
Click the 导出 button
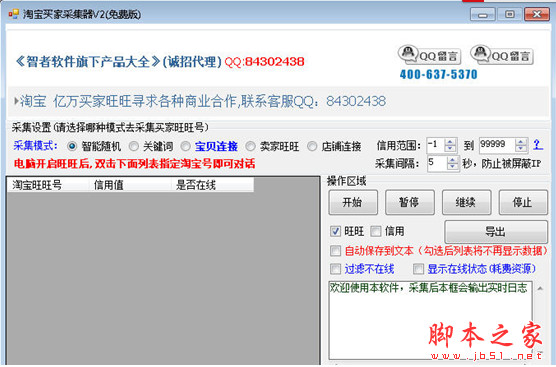pyautogui.click(x=496, y=232)
